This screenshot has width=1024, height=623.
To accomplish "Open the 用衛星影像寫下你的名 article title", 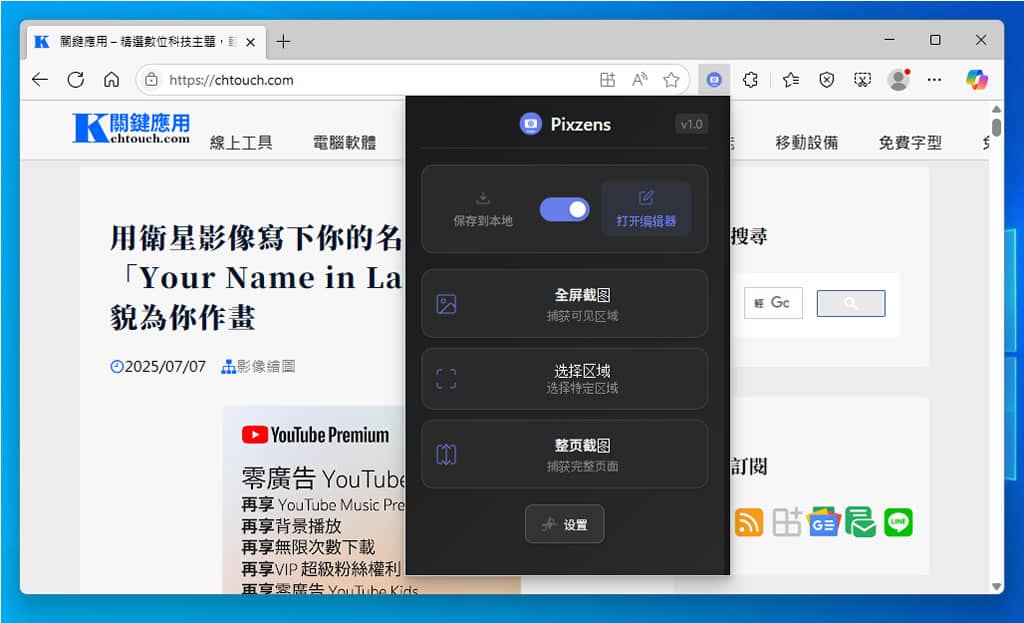I will pos(257,277).
